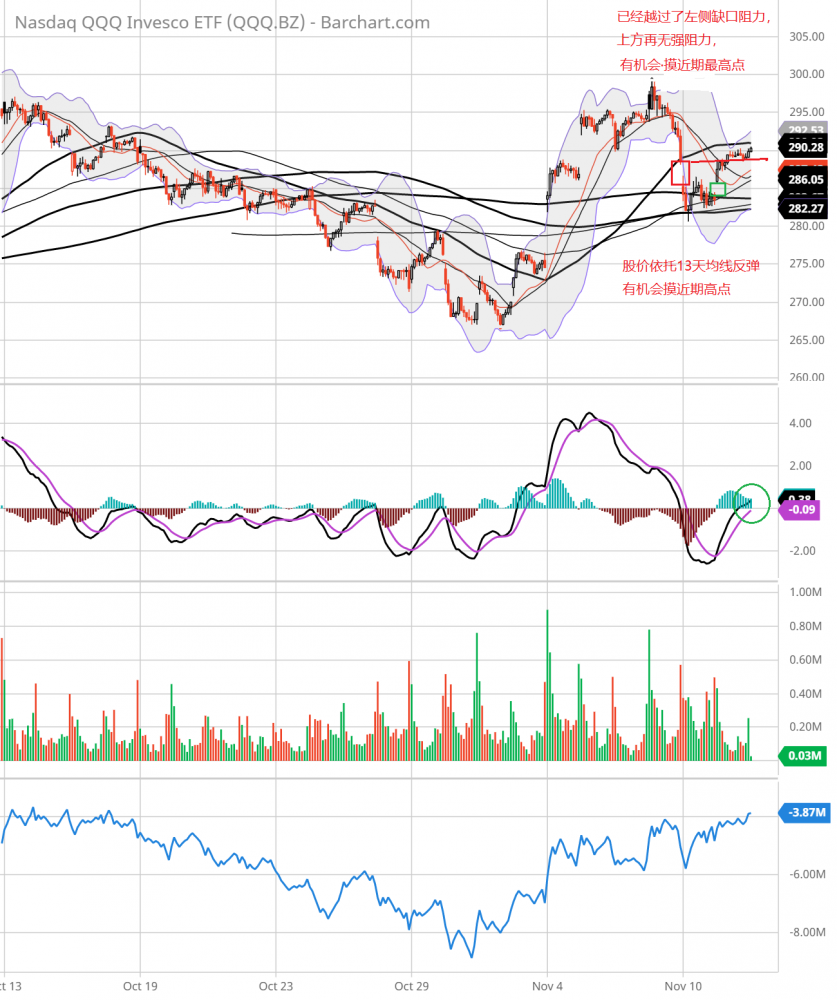Click the 280.00 price axis label
Screen dimensions: 837x1000
click(x=806, y=226)
